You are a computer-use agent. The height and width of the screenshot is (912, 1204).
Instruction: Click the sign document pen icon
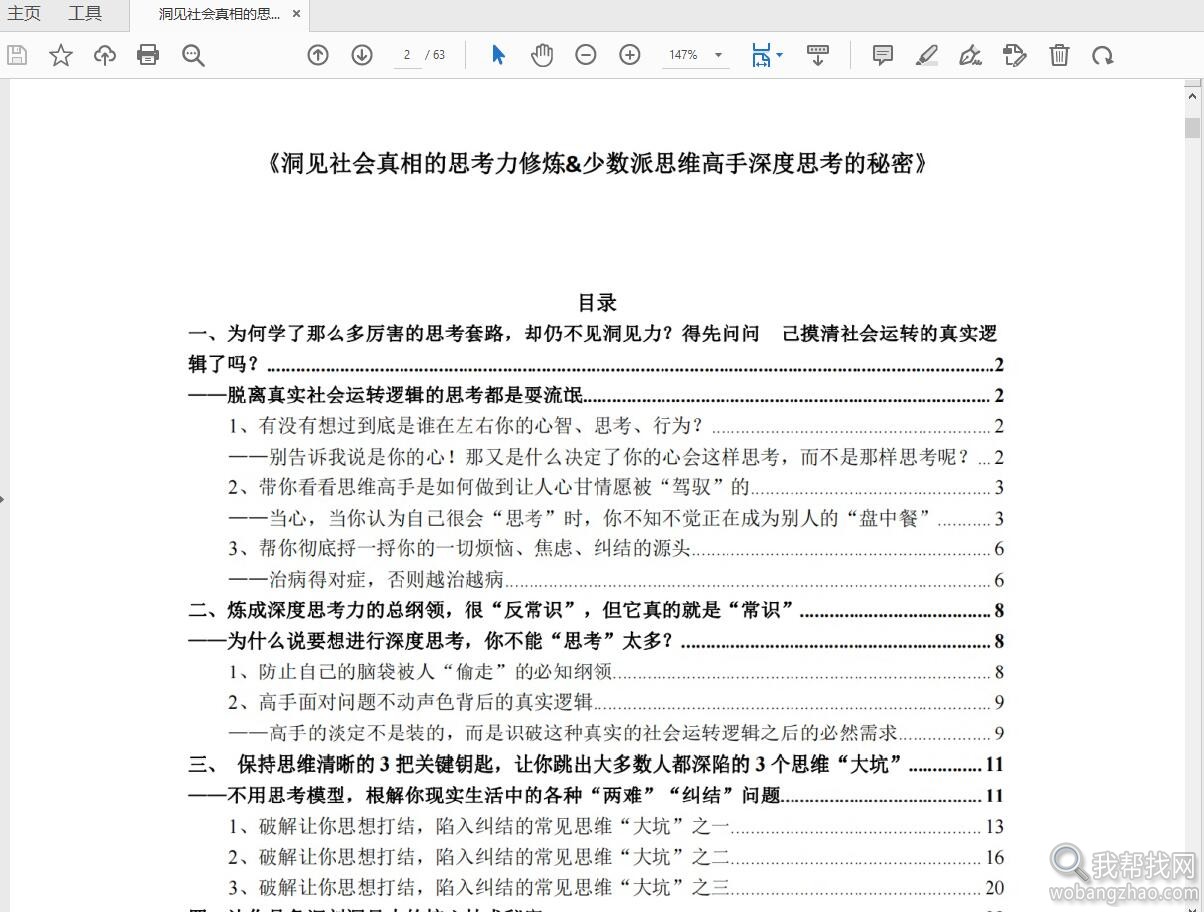tap(970, 55)
